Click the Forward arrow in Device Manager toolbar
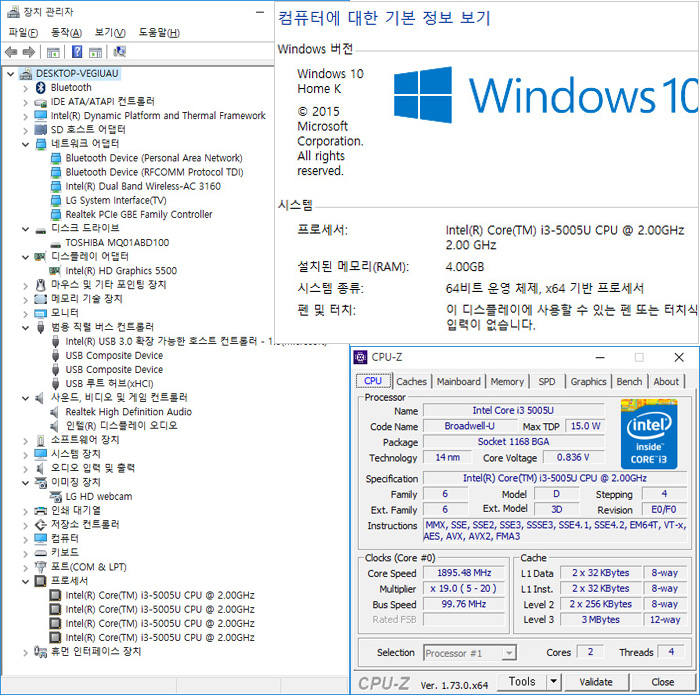Image resolution: width=700 pixels, height=697 pixels. point(29,52)
